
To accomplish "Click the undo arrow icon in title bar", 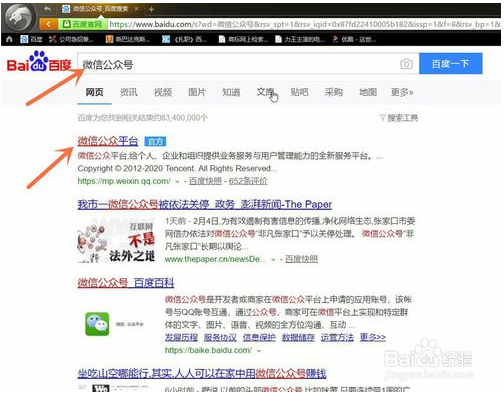I will pyautogui.click(x=47, y=9).
